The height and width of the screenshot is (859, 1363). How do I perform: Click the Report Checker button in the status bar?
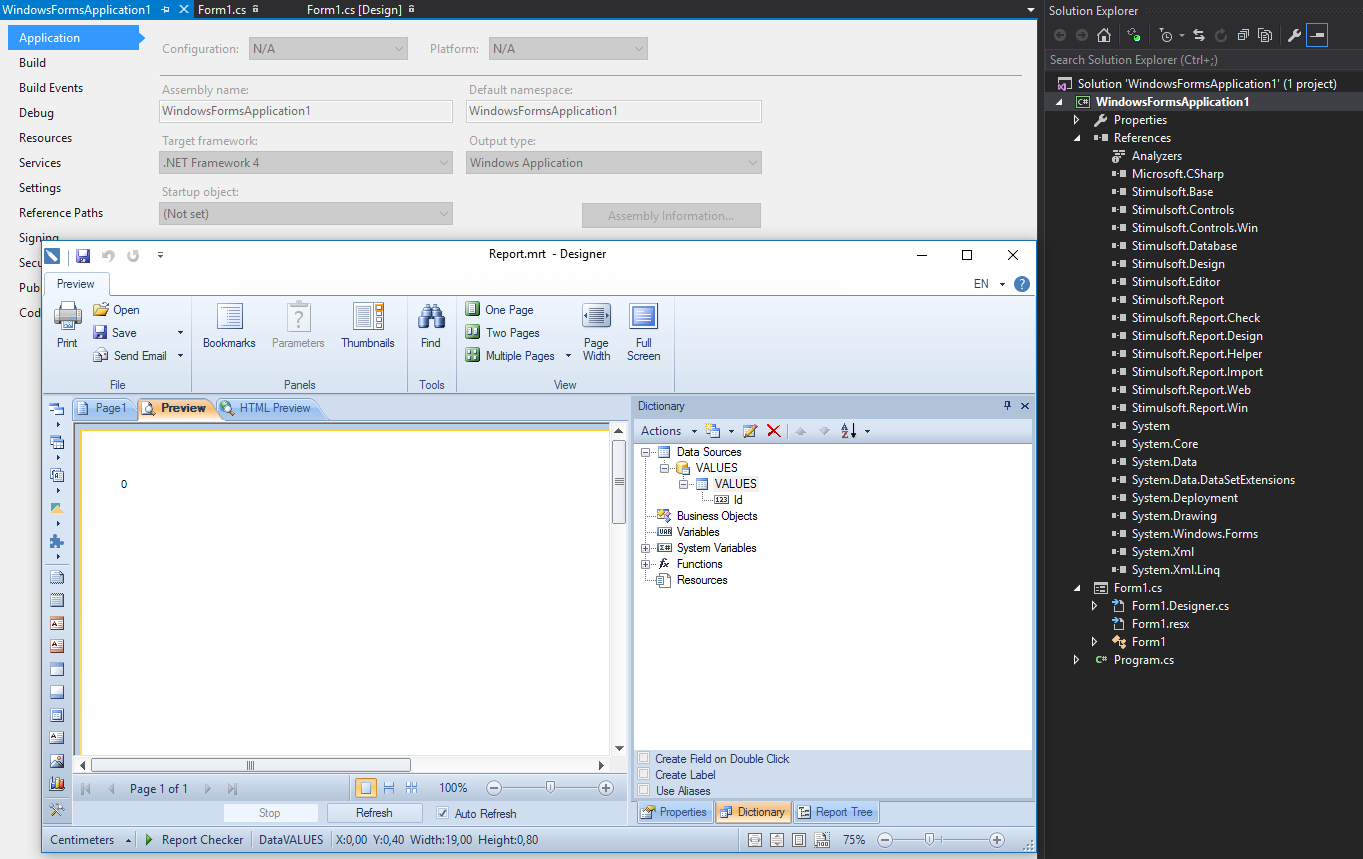(x=195, y=840)
